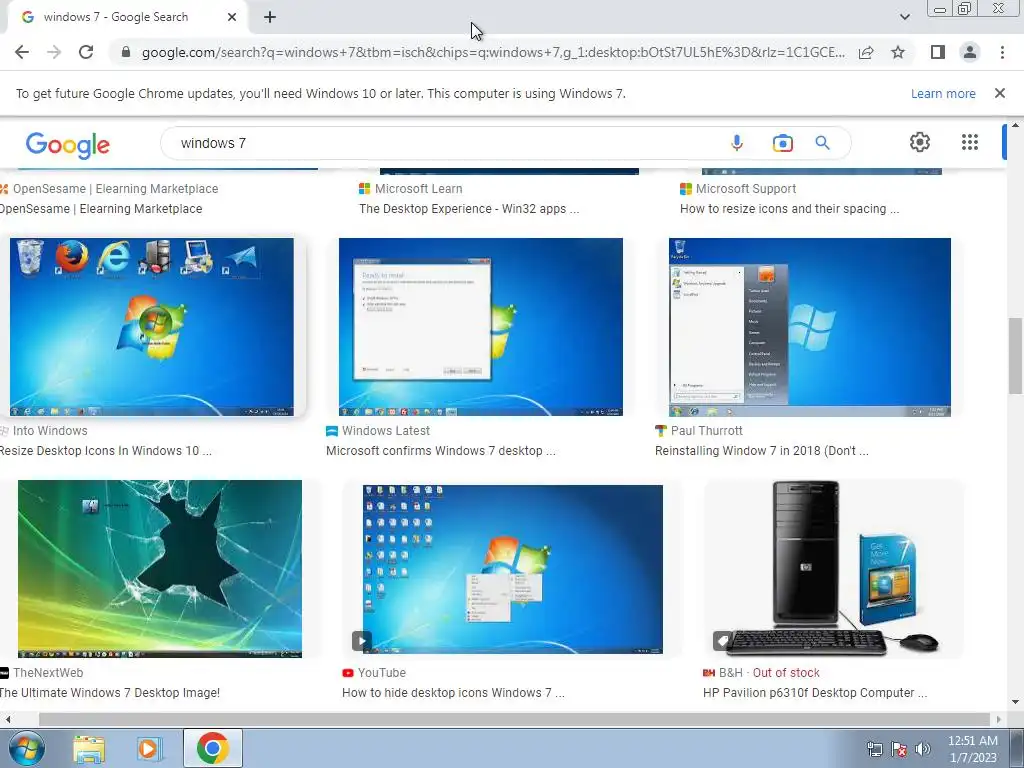Viewport: 1024px width, 768px height.
Task: Switch to Chrome on the taskbar
Action: (212, 748)
